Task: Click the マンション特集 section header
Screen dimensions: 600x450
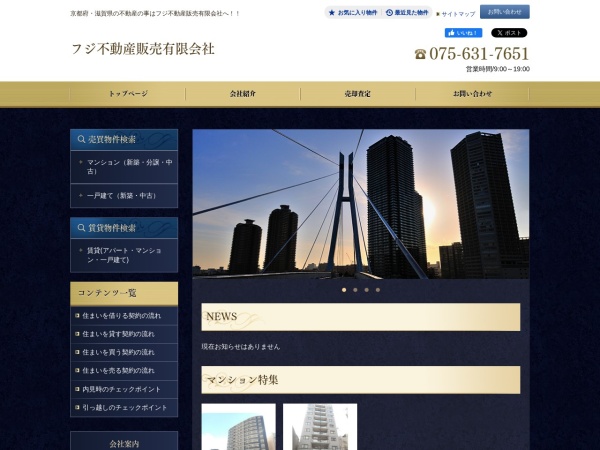Action: (361, 380)
